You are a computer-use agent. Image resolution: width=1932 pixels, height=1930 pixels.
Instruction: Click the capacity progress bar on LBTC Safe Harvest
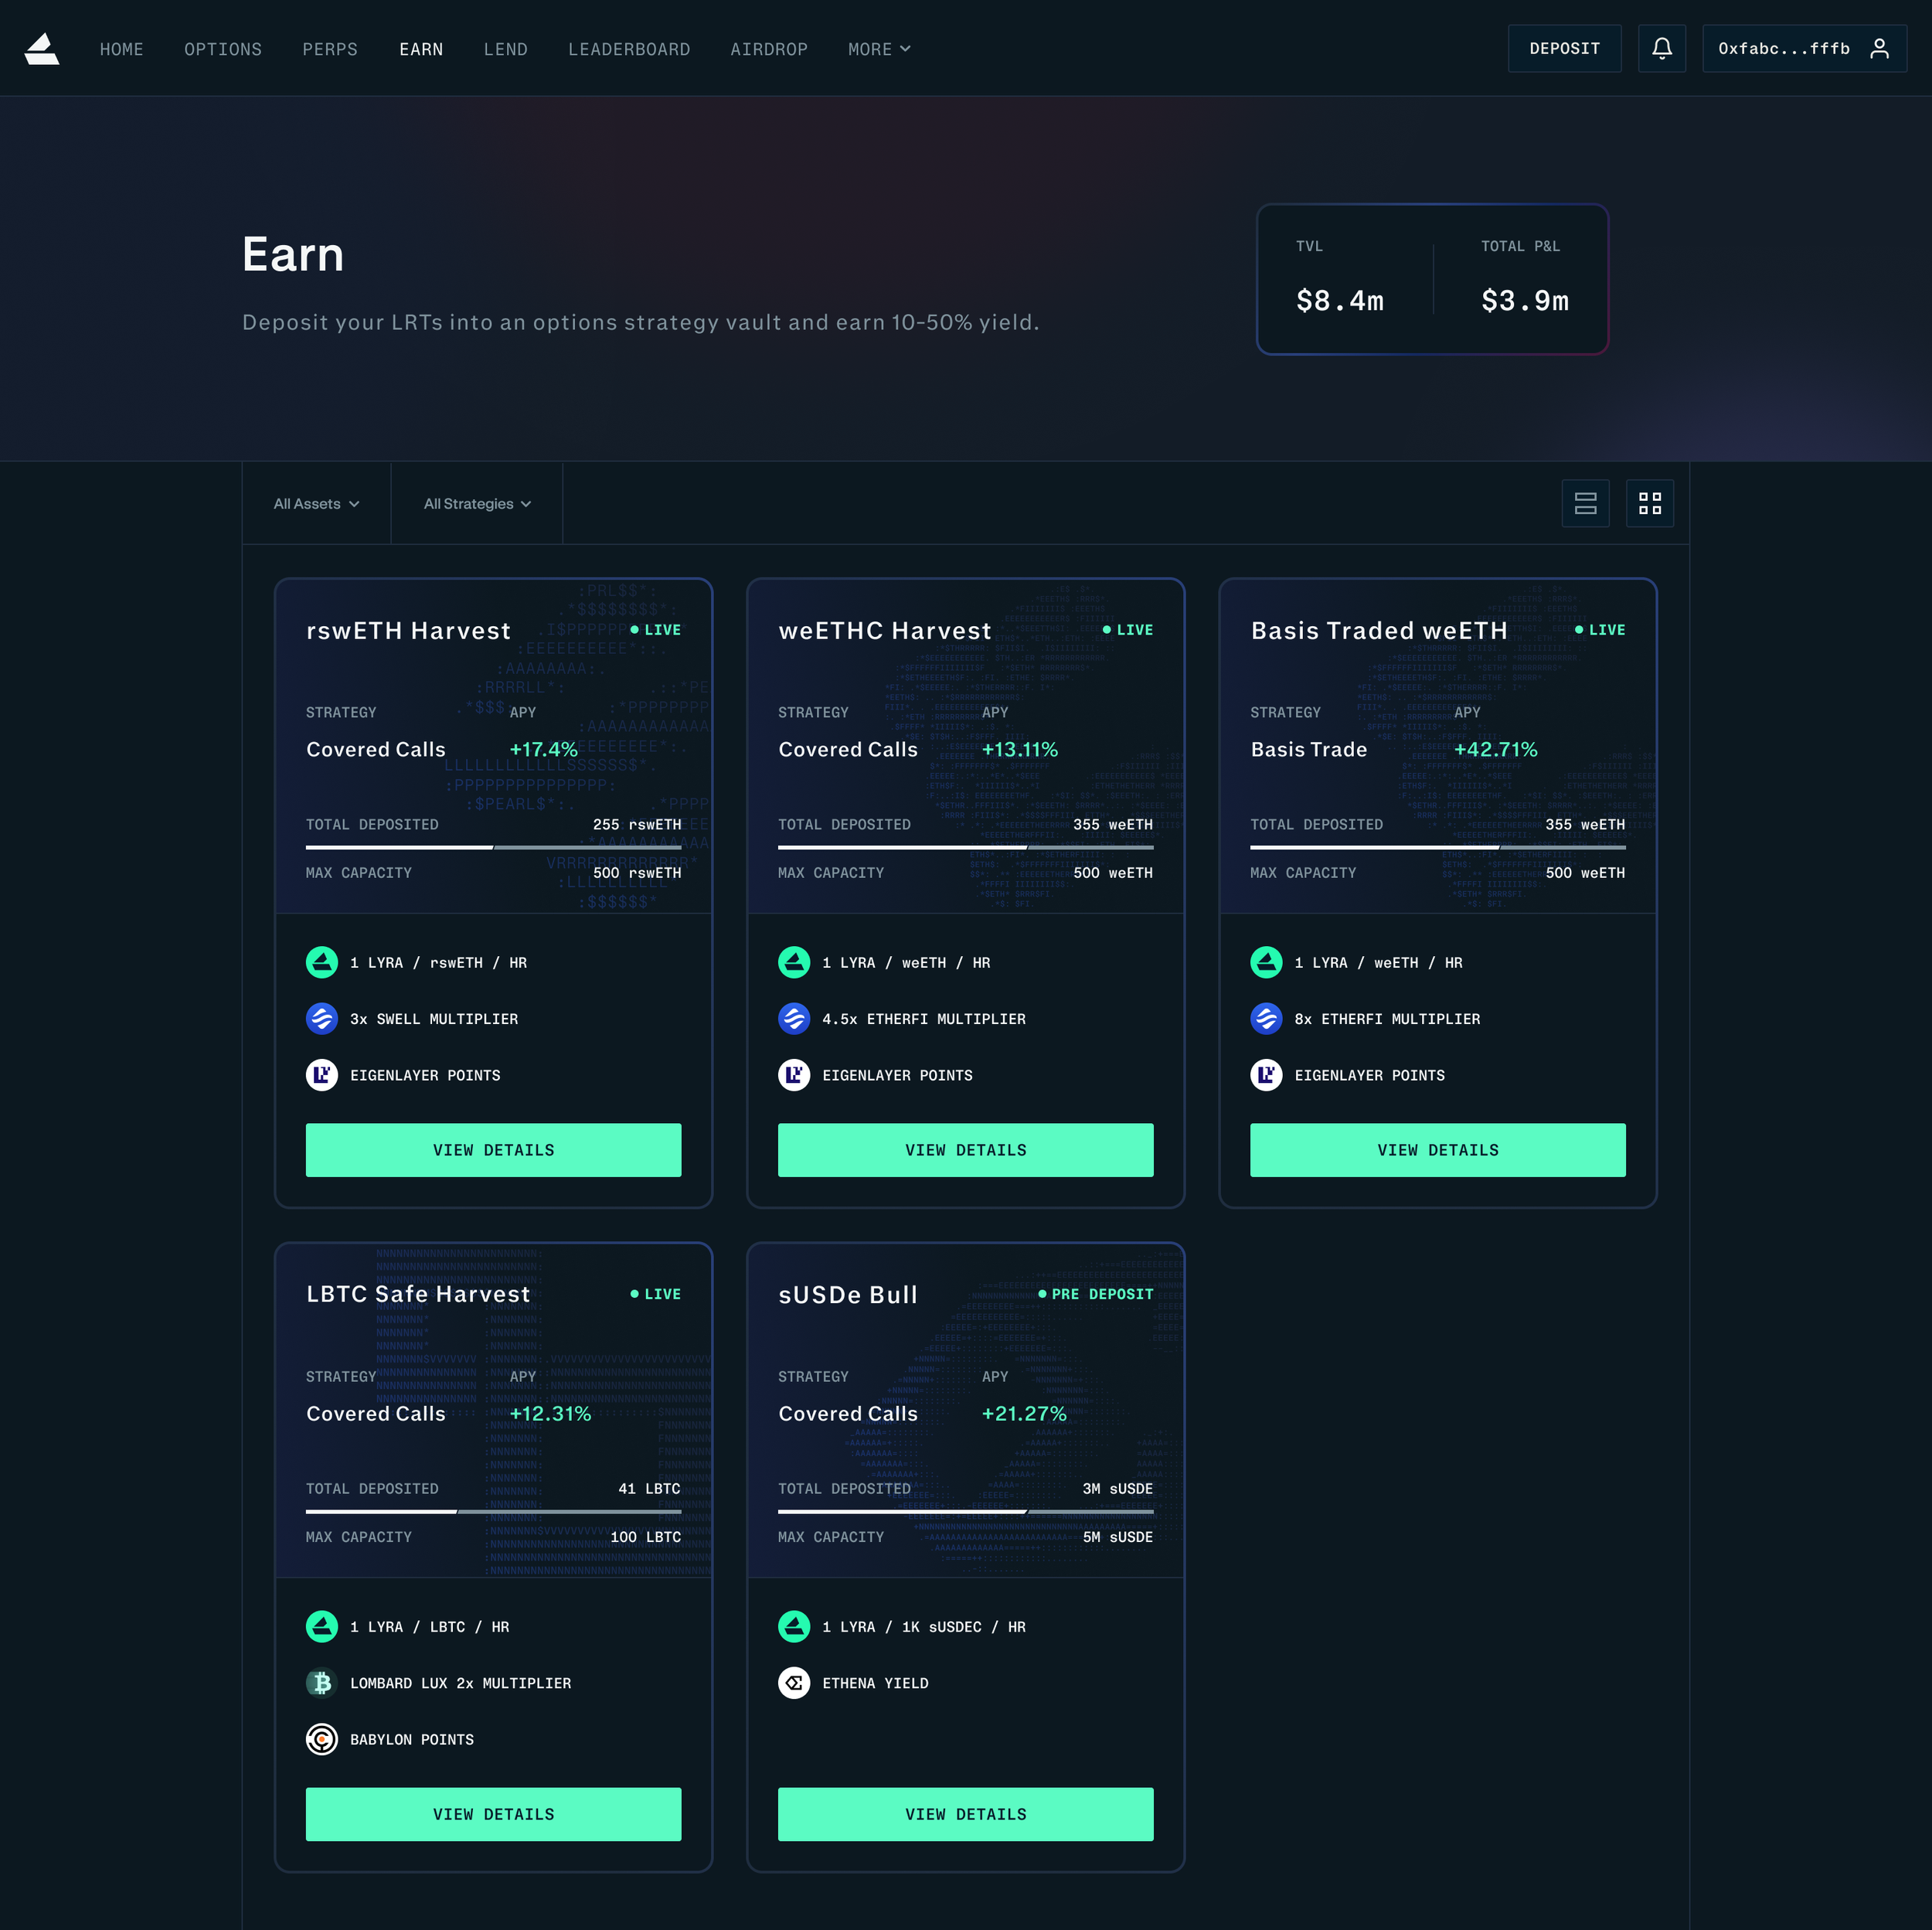coord(493,1512)
